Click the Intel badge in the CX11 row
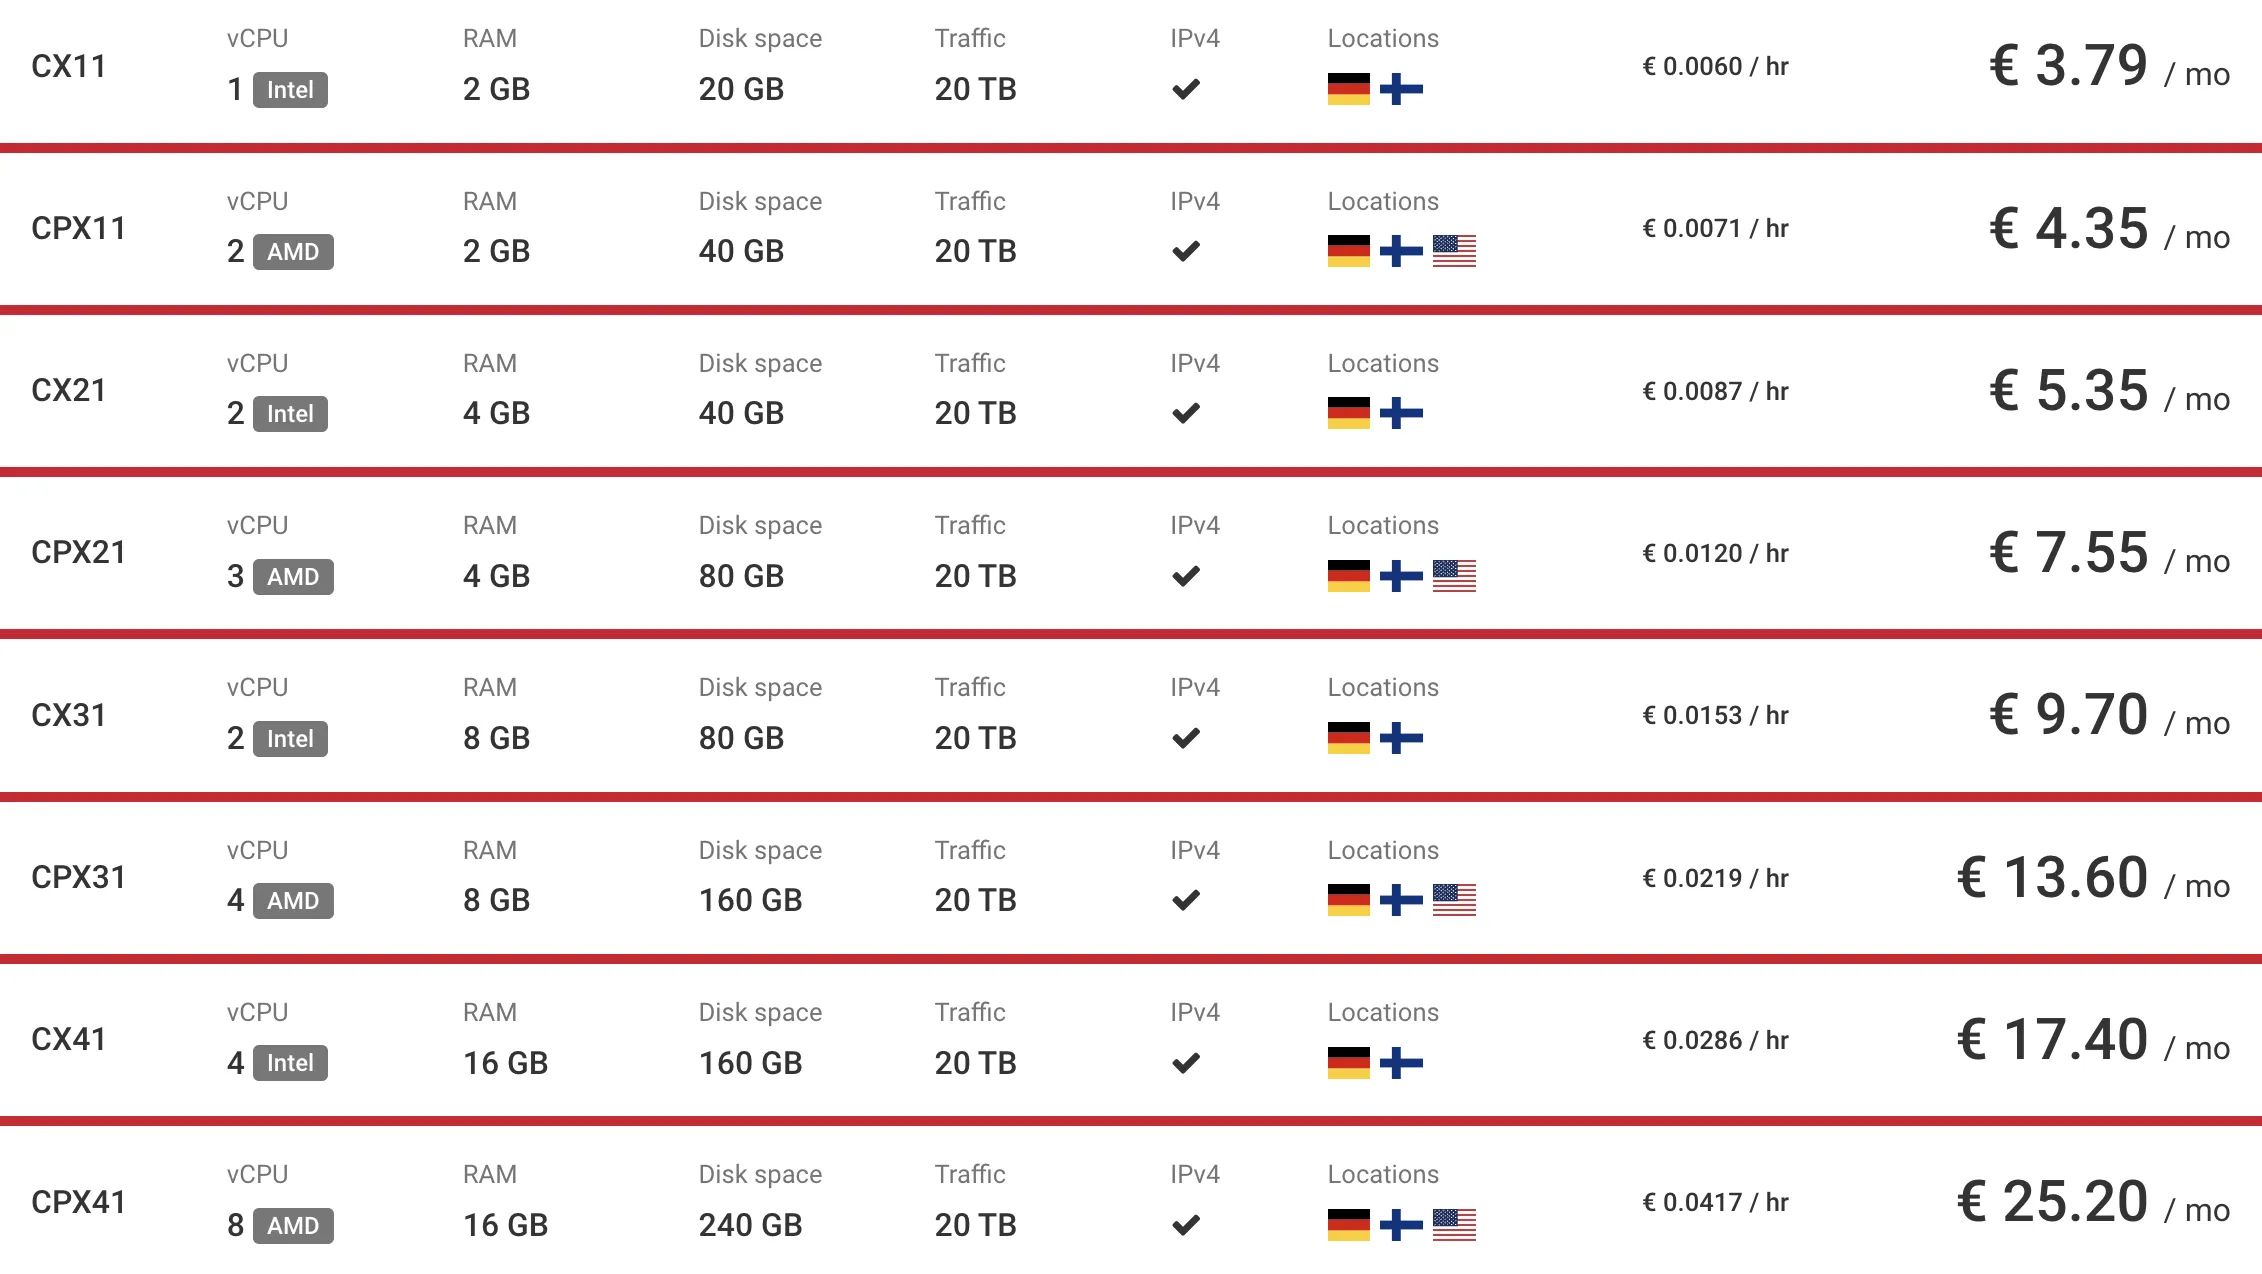Image resolution: width=2262 pixels, height=1274 pixels. (290, 90)
